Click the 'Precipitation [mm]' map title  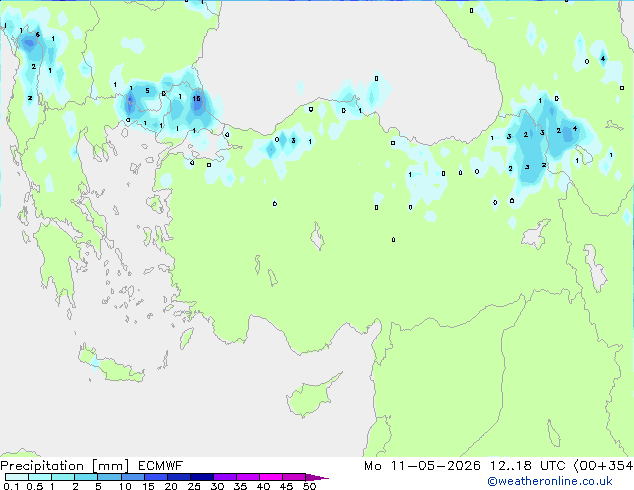[x=65, y=466]
